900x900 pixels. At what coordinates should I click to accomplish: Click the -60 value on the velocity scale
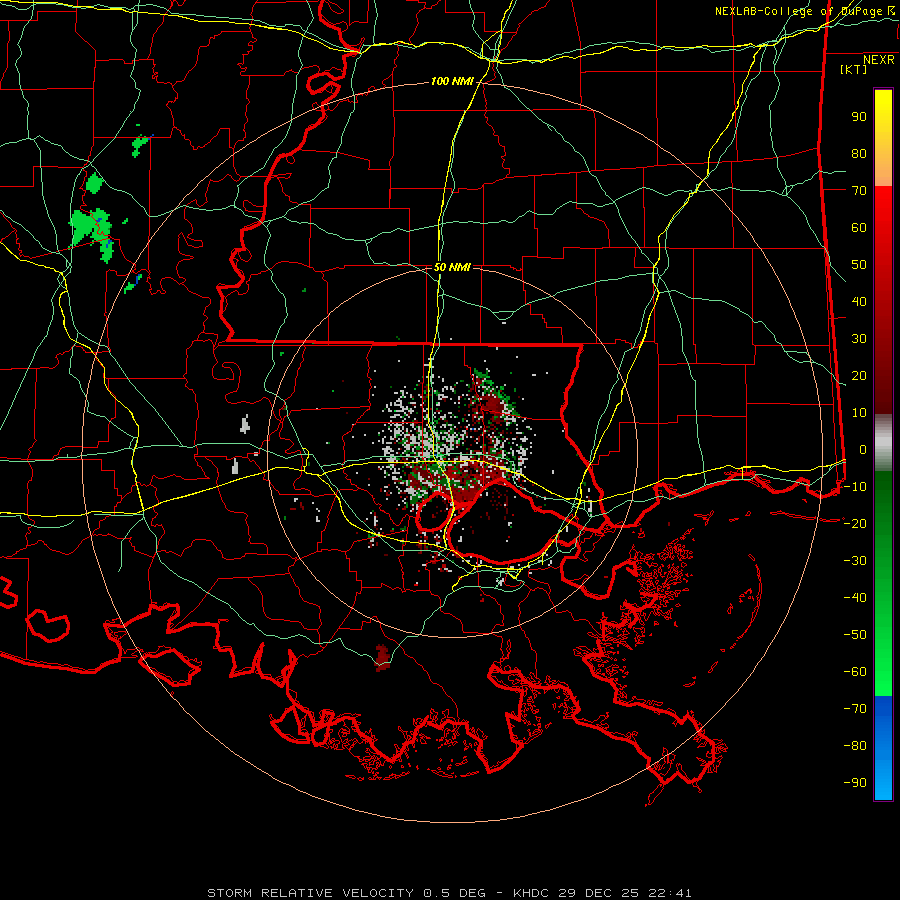[855, 672]
